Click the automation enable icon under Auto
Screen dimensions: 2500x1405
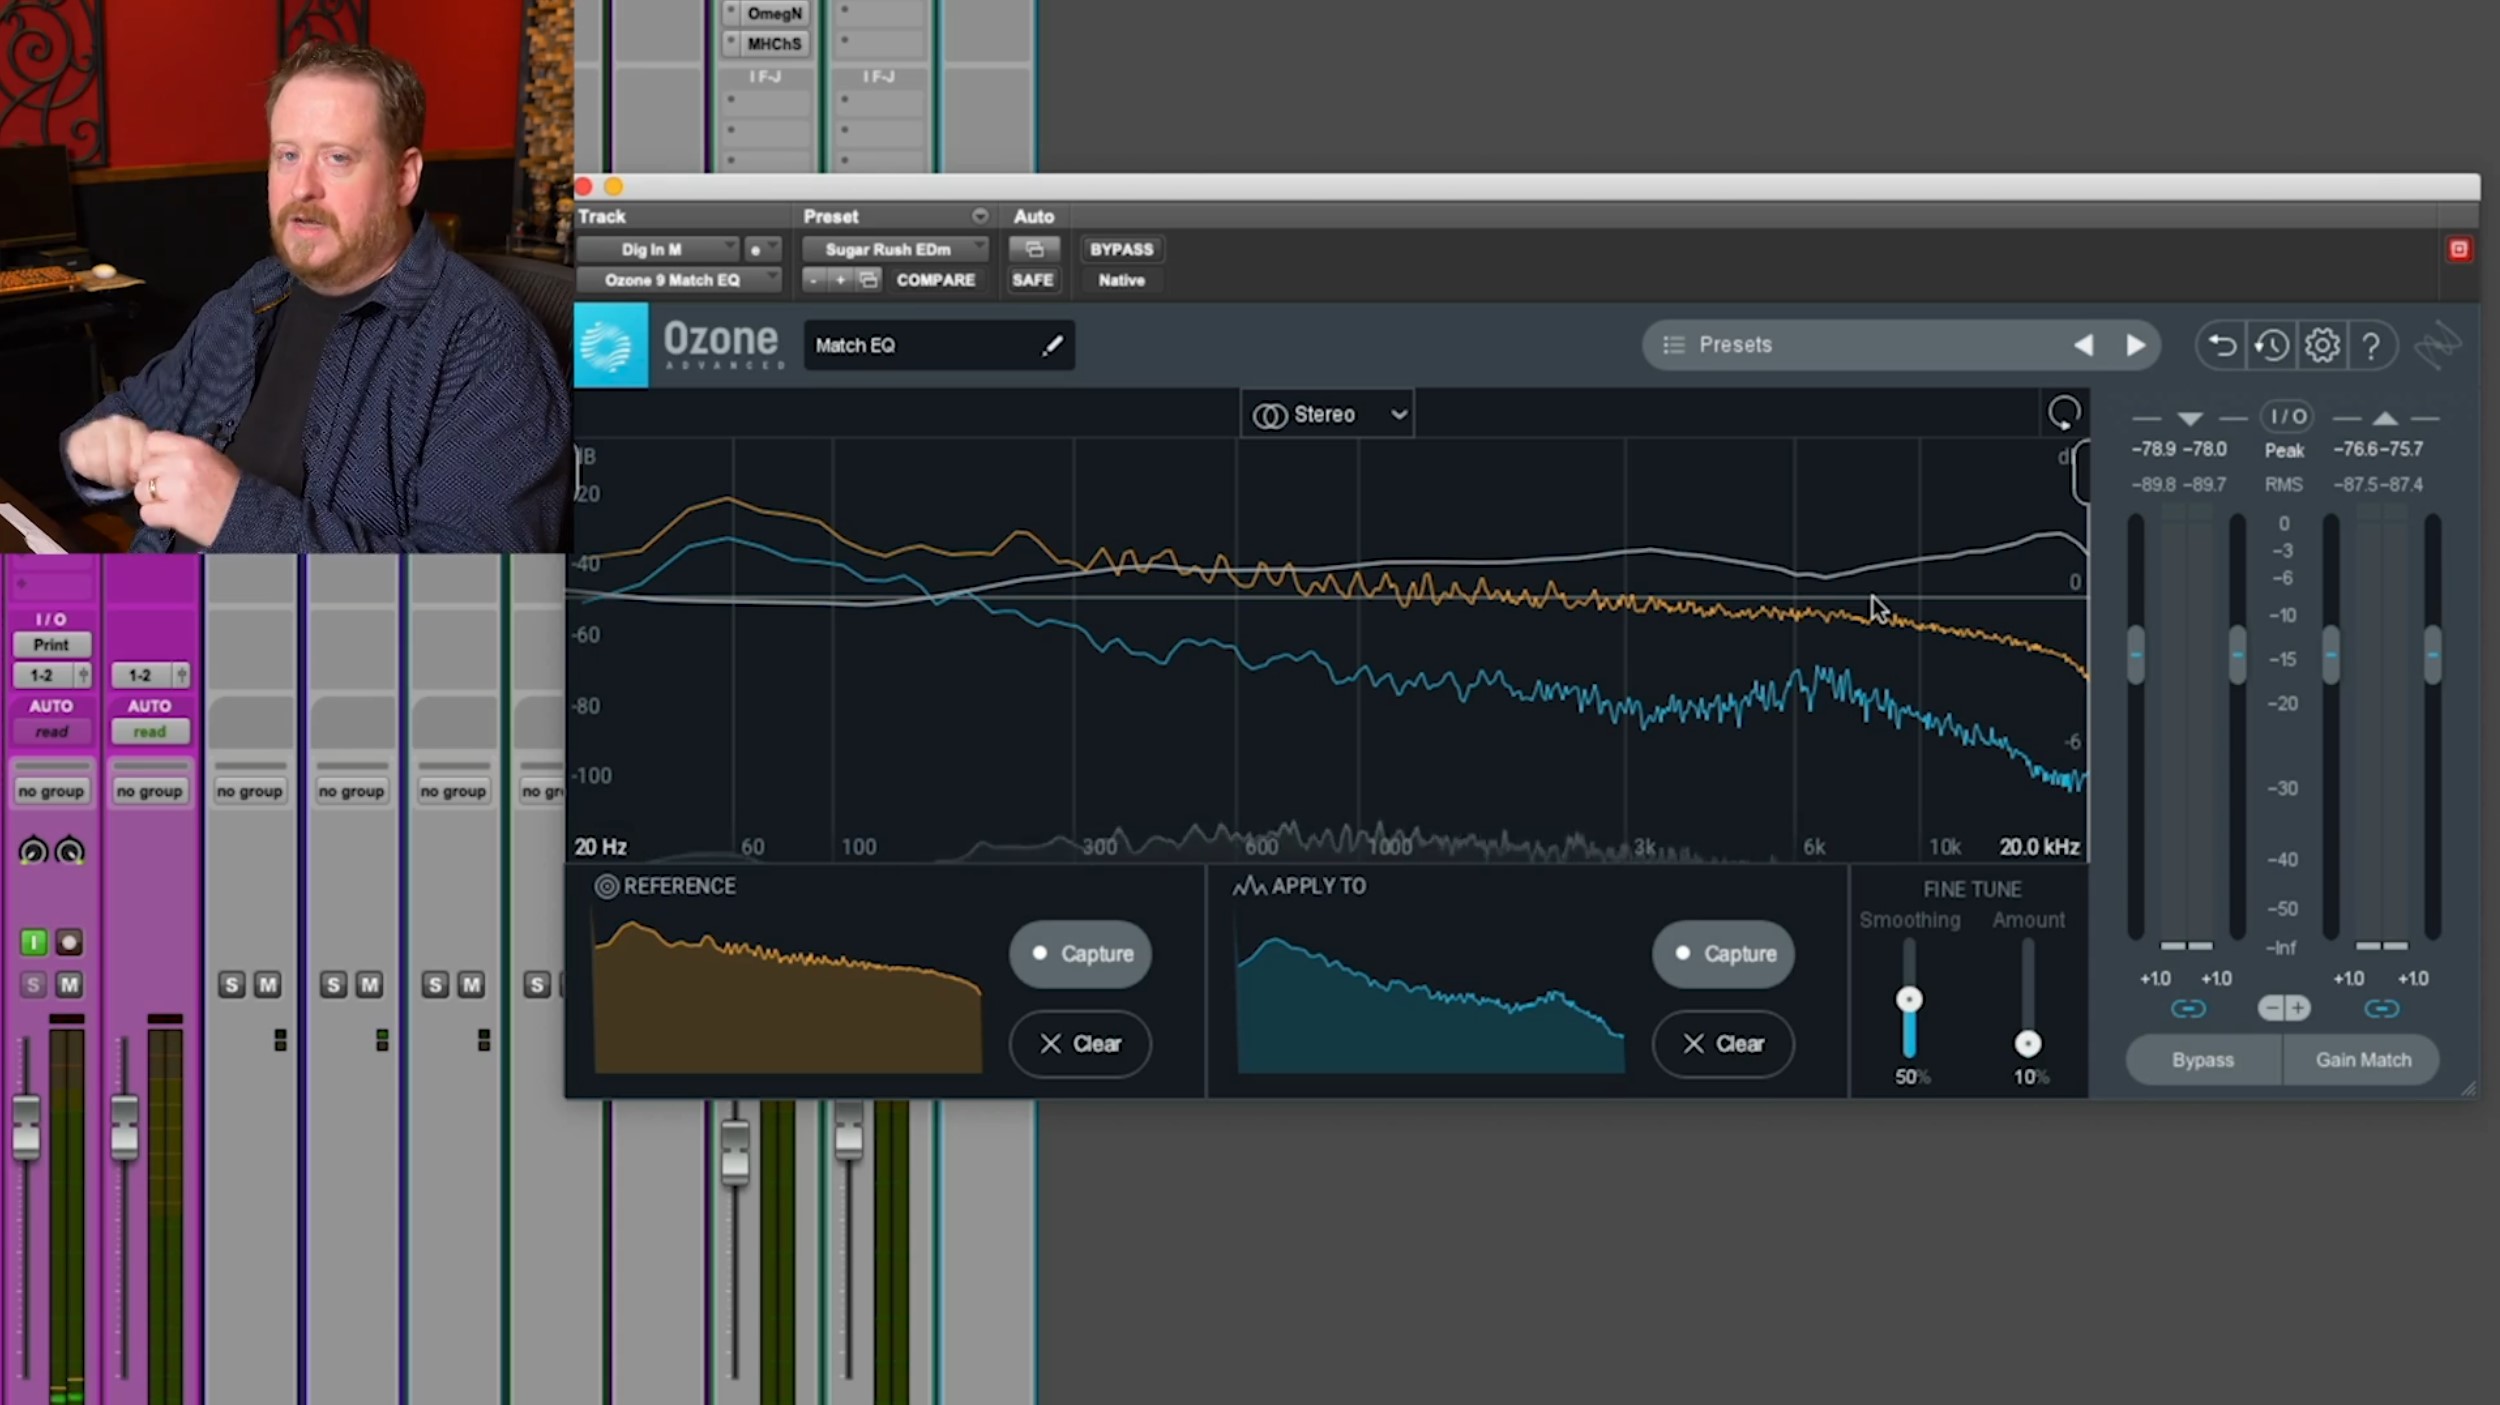tap(1034, 249)
